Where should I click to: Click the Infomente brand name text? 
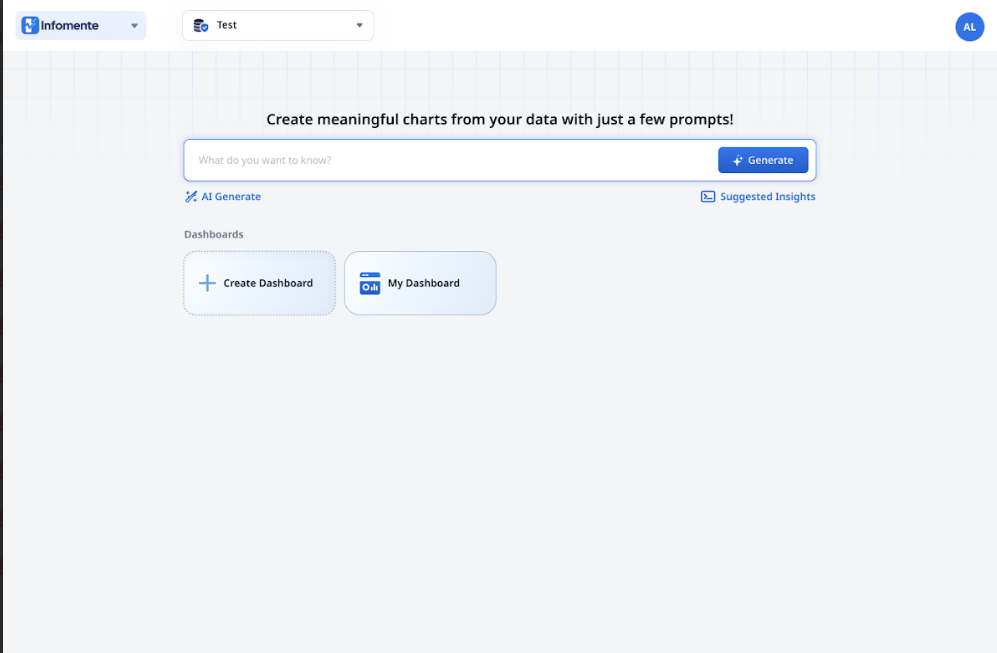pyautogui.click(x=70, y=25)
